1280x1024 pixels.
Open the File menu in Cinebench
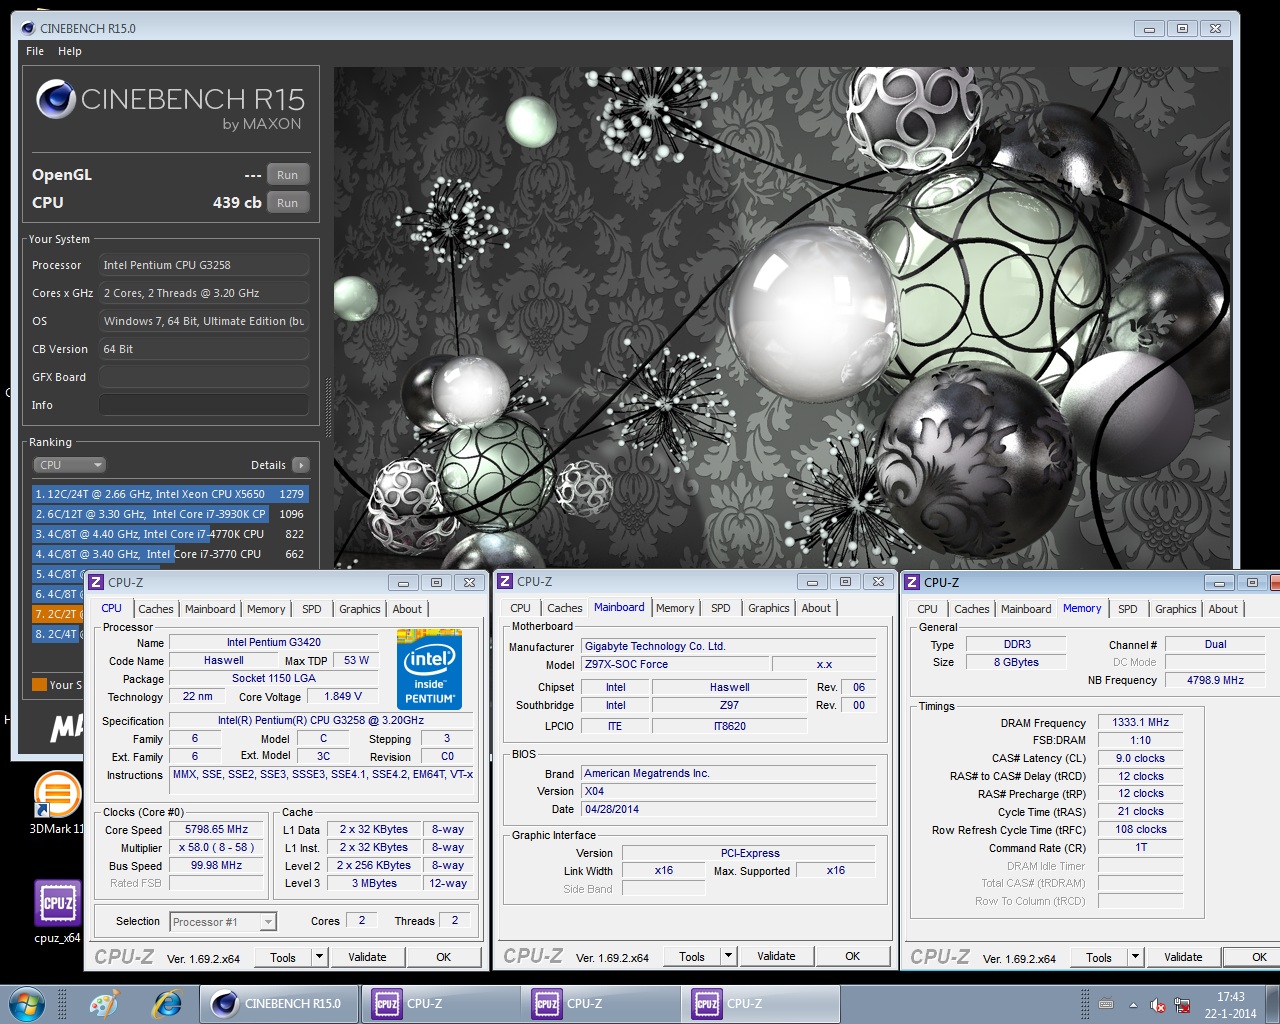[x=35, y=51]
